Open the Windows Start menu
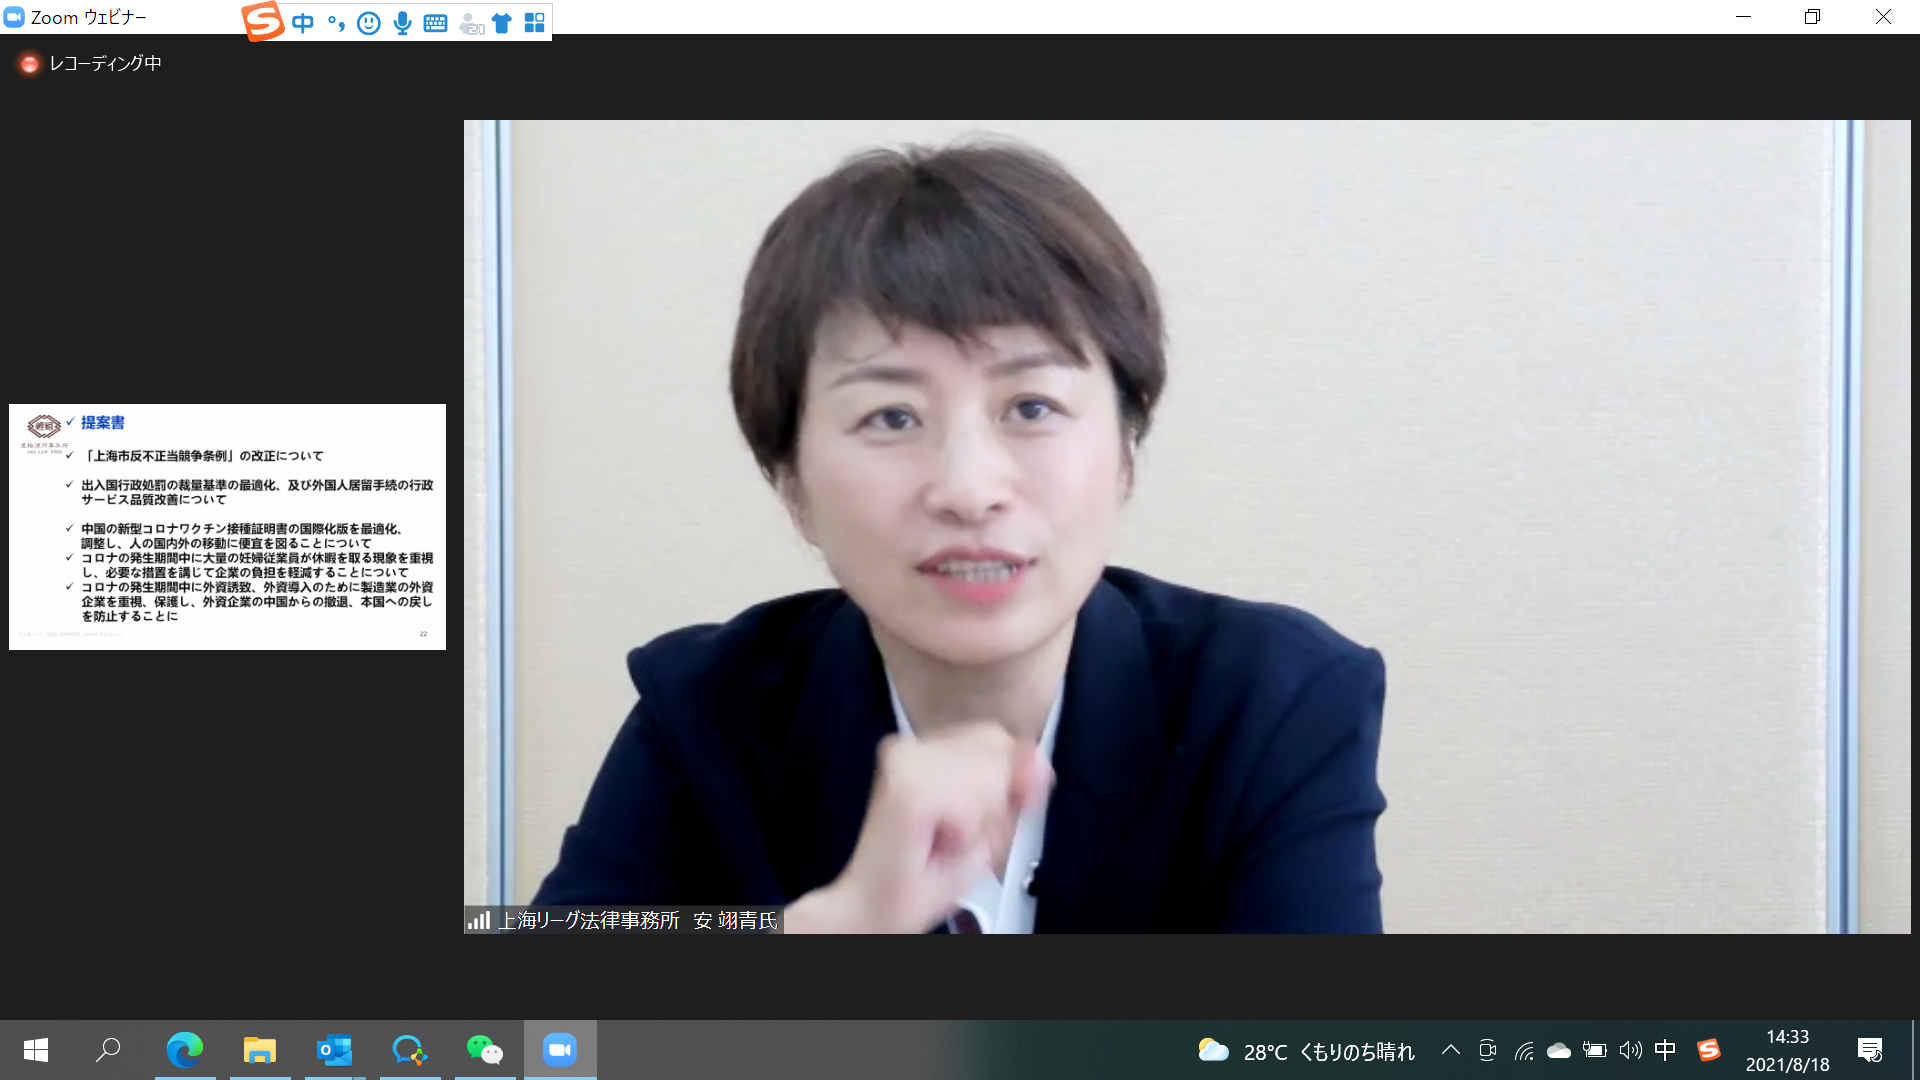 [x=36, y=1050]
